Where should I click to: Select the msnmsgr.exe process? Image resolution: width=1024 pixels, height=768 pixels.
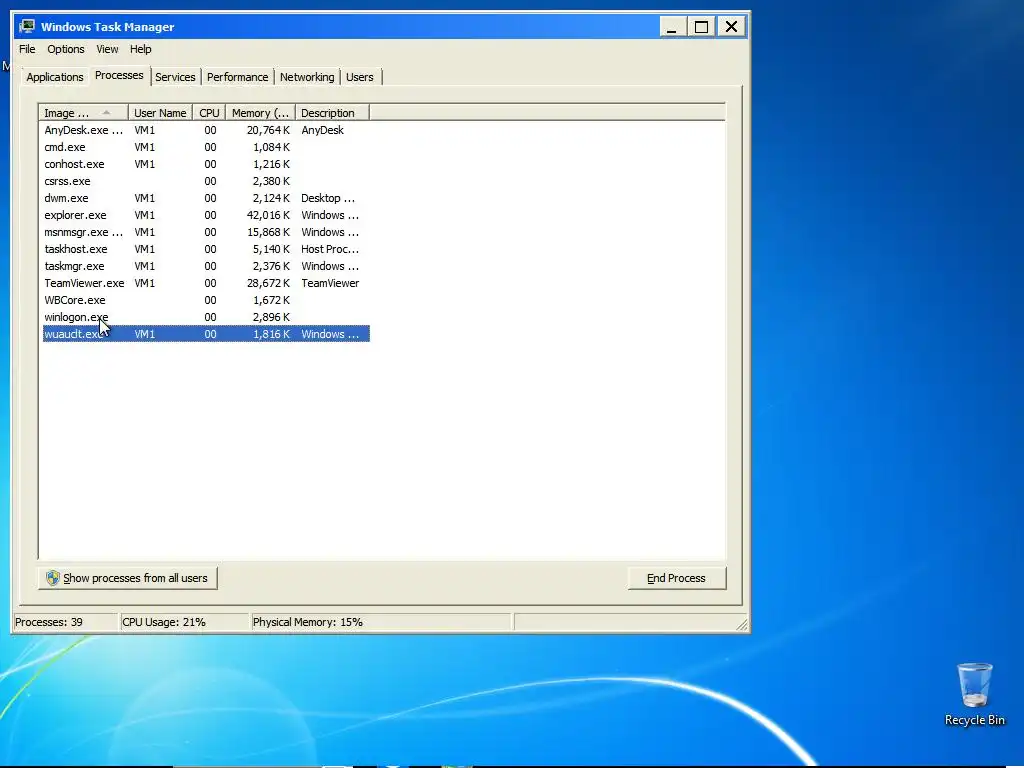click(x=206, y=232)
